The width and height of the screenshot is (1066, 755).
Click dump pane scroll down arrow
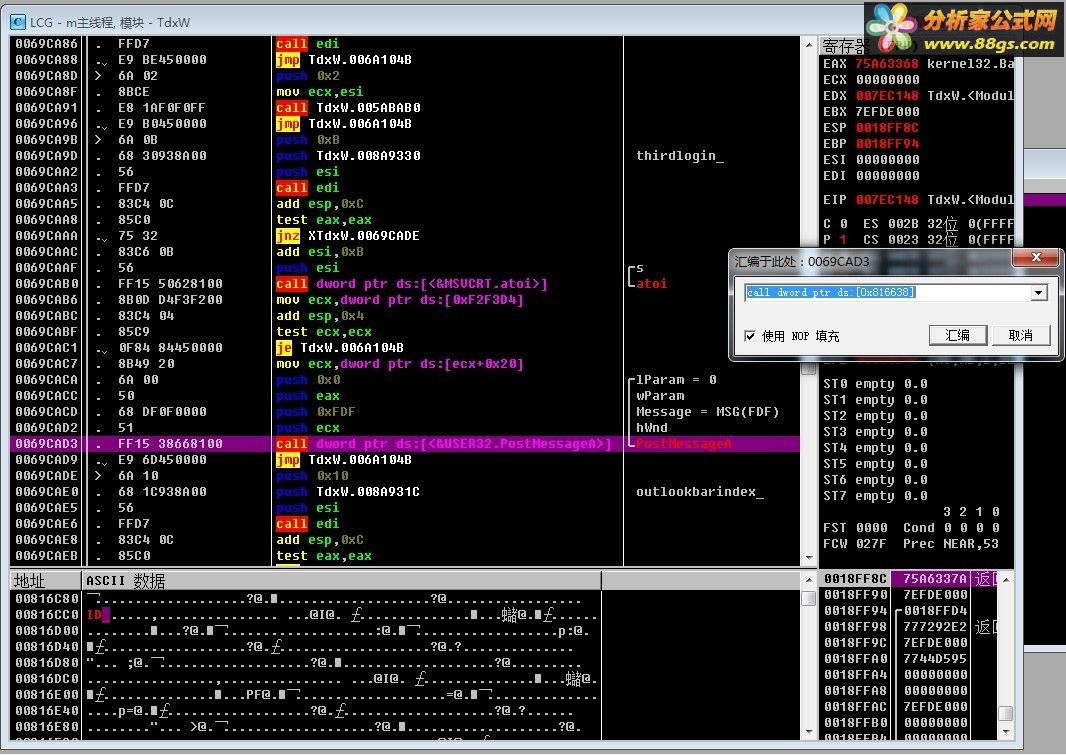click(808, 732)
